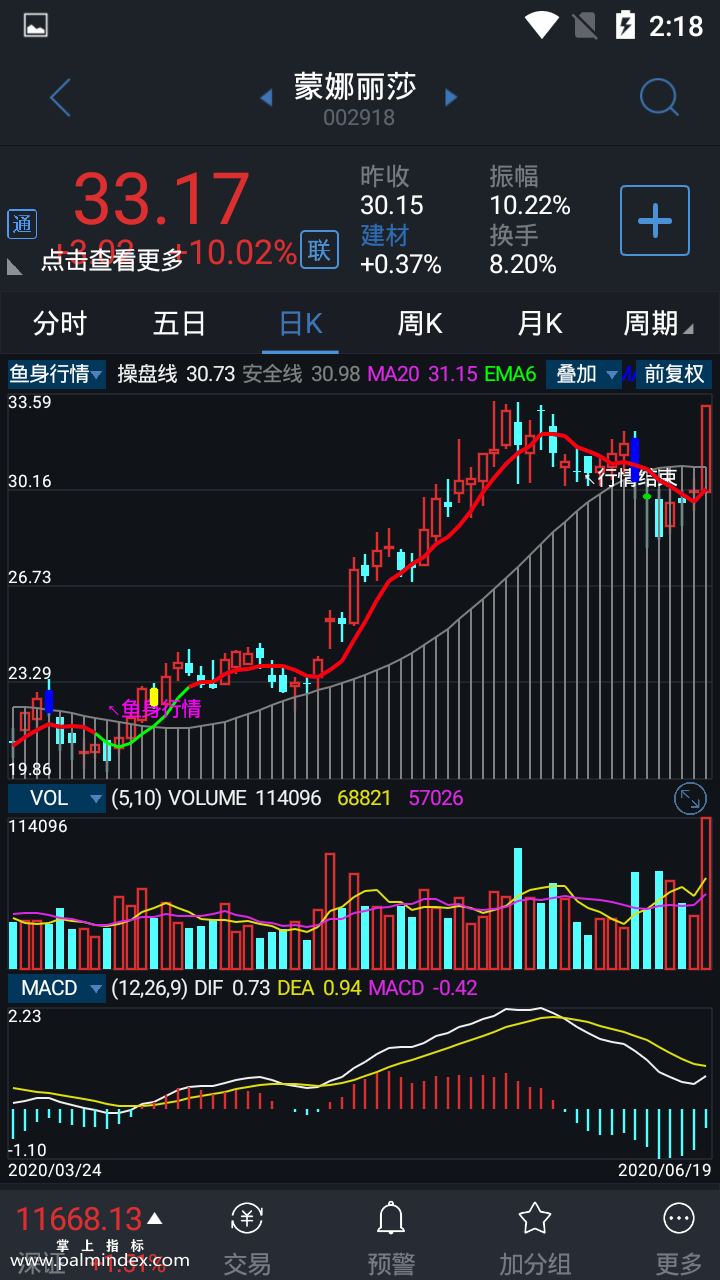Tap the 换手 value 8.20%

click(523, 264)
